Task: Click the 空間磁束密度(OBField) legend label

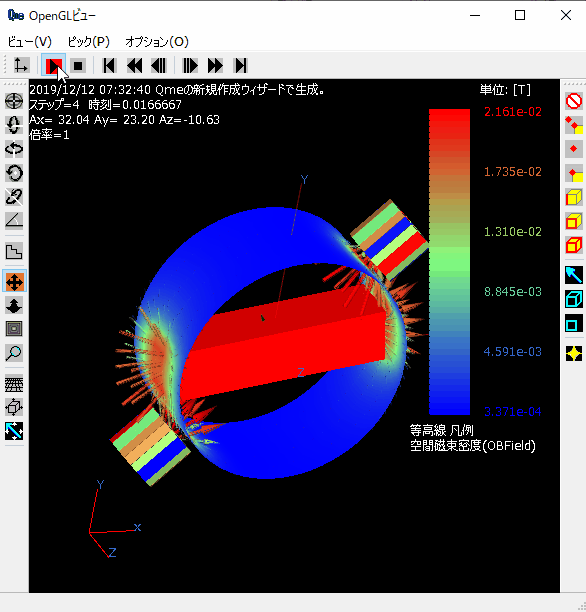Action: pyautogui.click(x=473, y=445)
